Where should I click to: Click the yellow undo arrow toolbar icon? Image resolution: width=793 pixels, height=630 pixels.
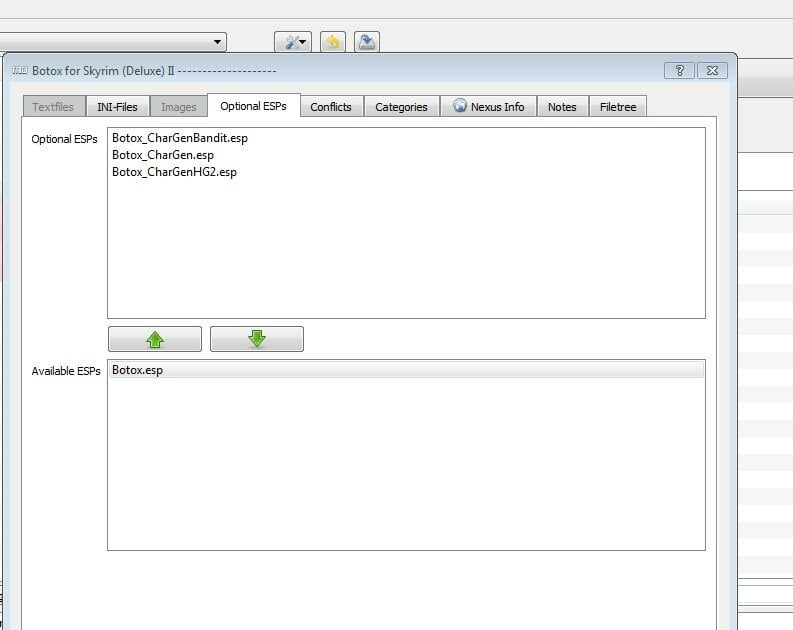(x=333, y=42)
